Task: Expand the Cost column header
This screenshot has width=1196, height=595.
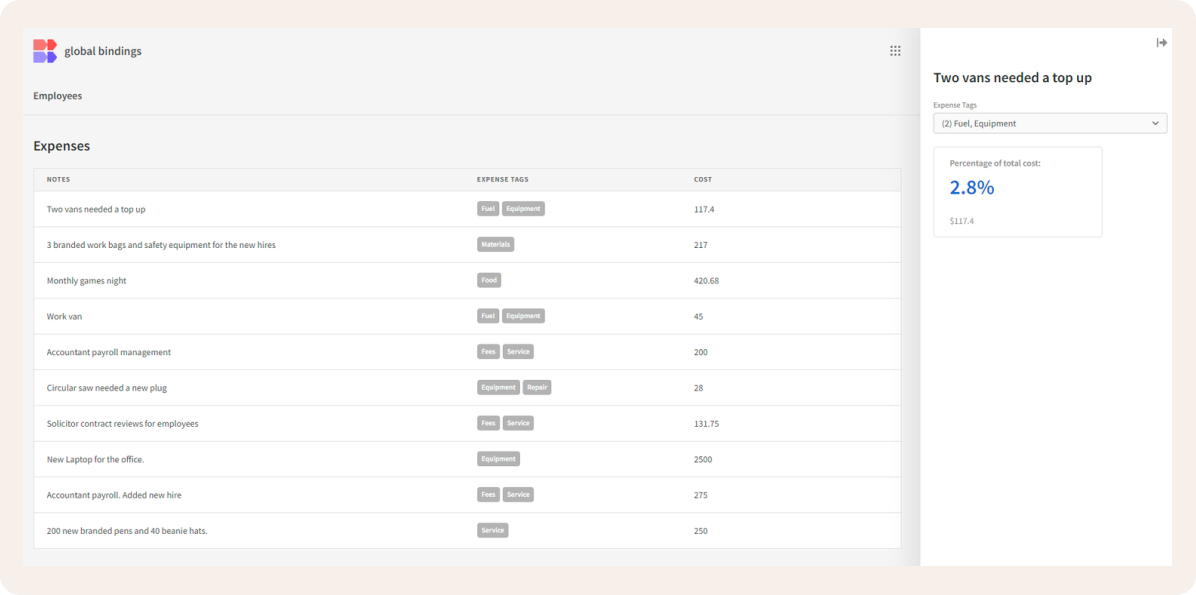Action: [702, 179]
